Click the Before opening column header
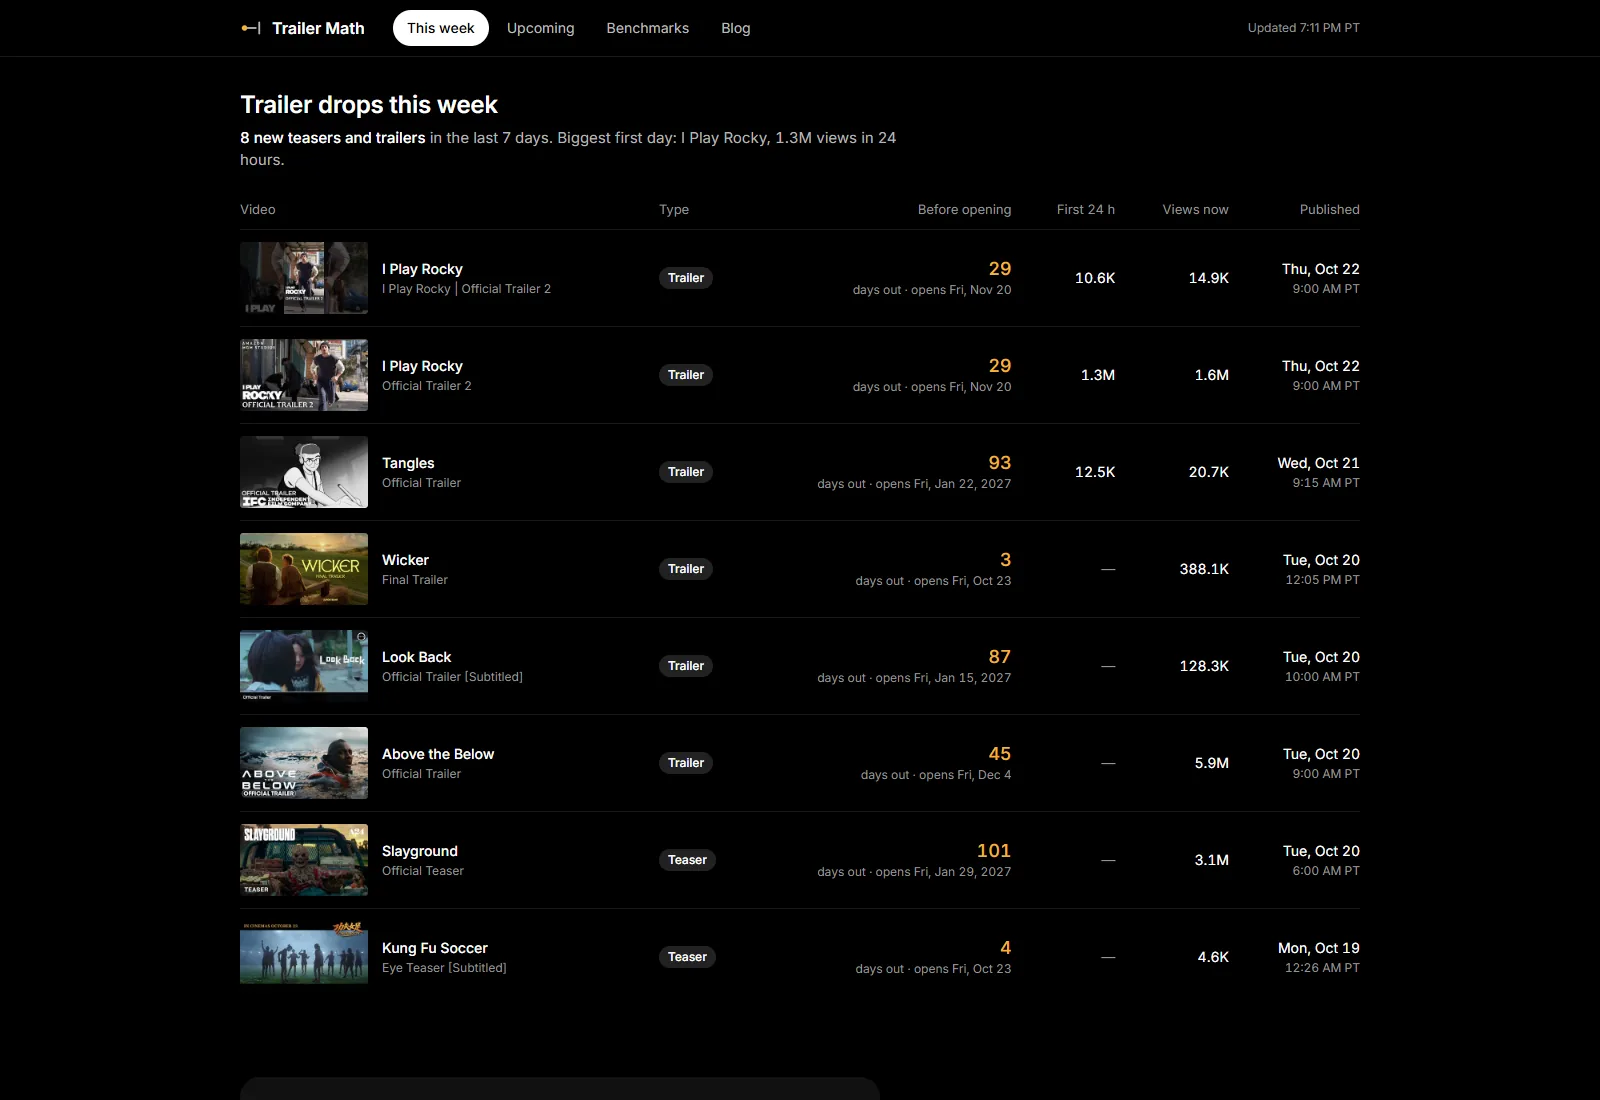The height and width of the screenshot is (1100, 1600). [965, 209]
